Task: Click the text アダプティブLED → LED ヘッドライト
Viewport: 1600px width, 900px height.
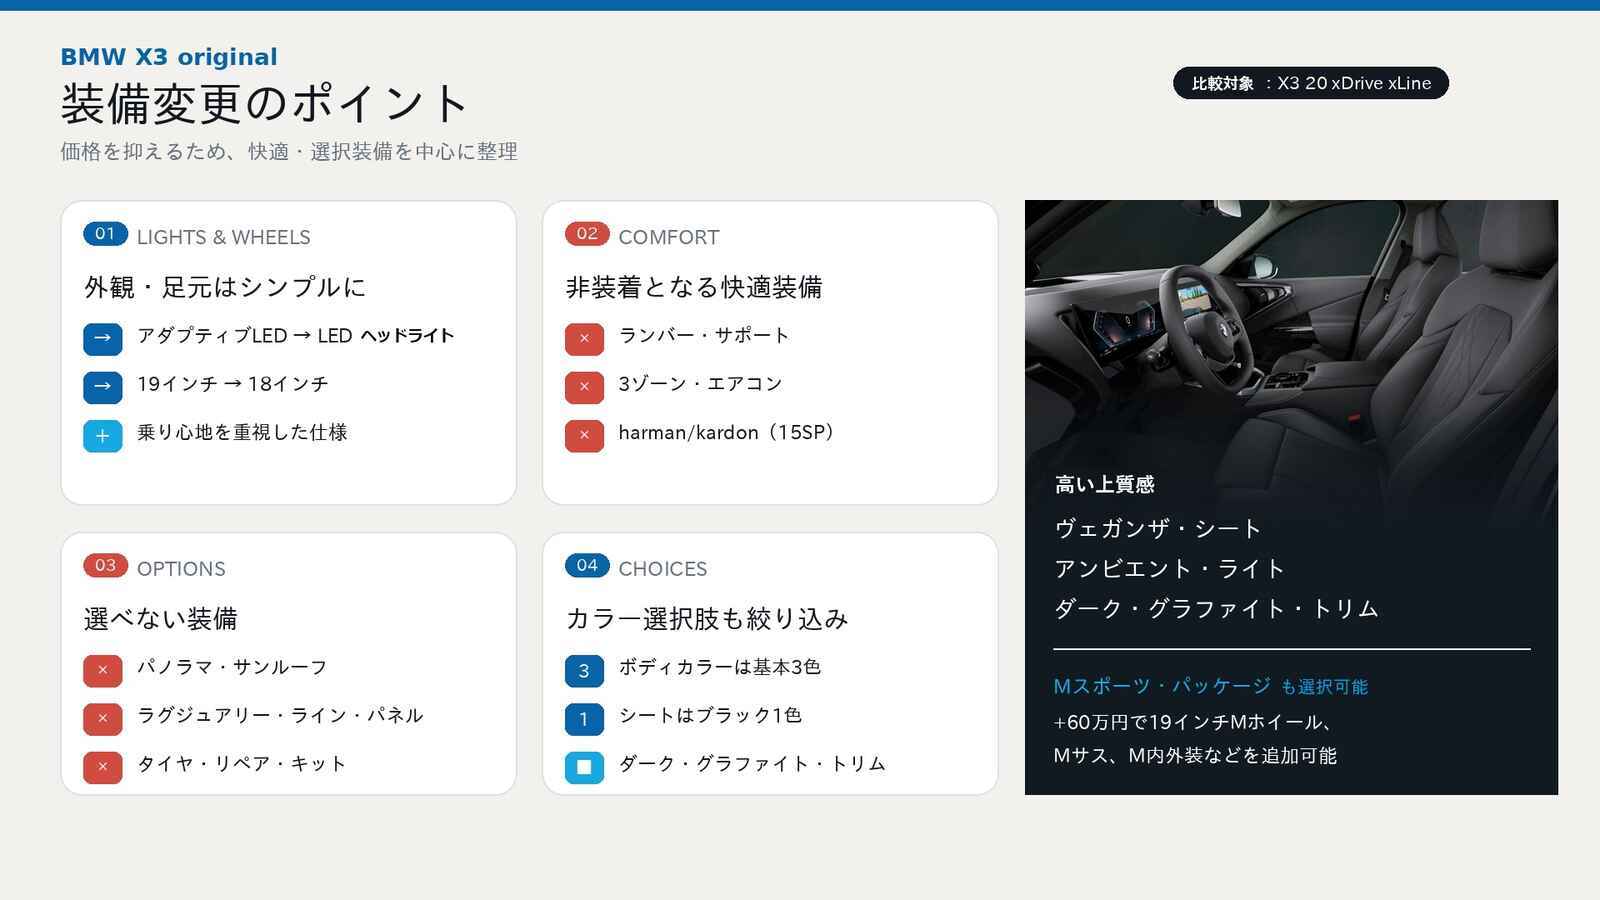Action: [296, 336]
